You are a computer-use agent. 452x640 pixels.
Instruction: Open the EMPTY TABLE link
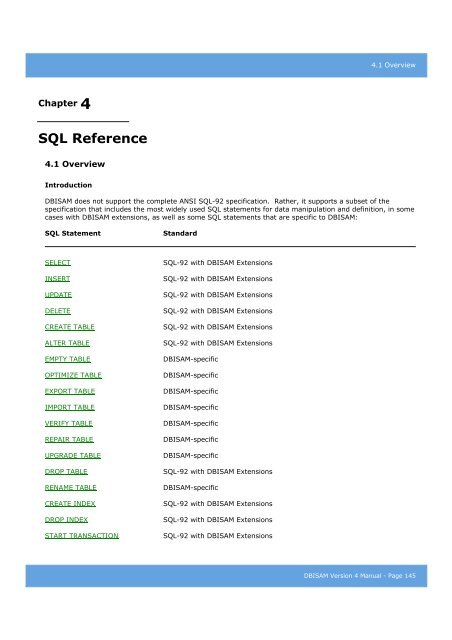coord(67,359)
